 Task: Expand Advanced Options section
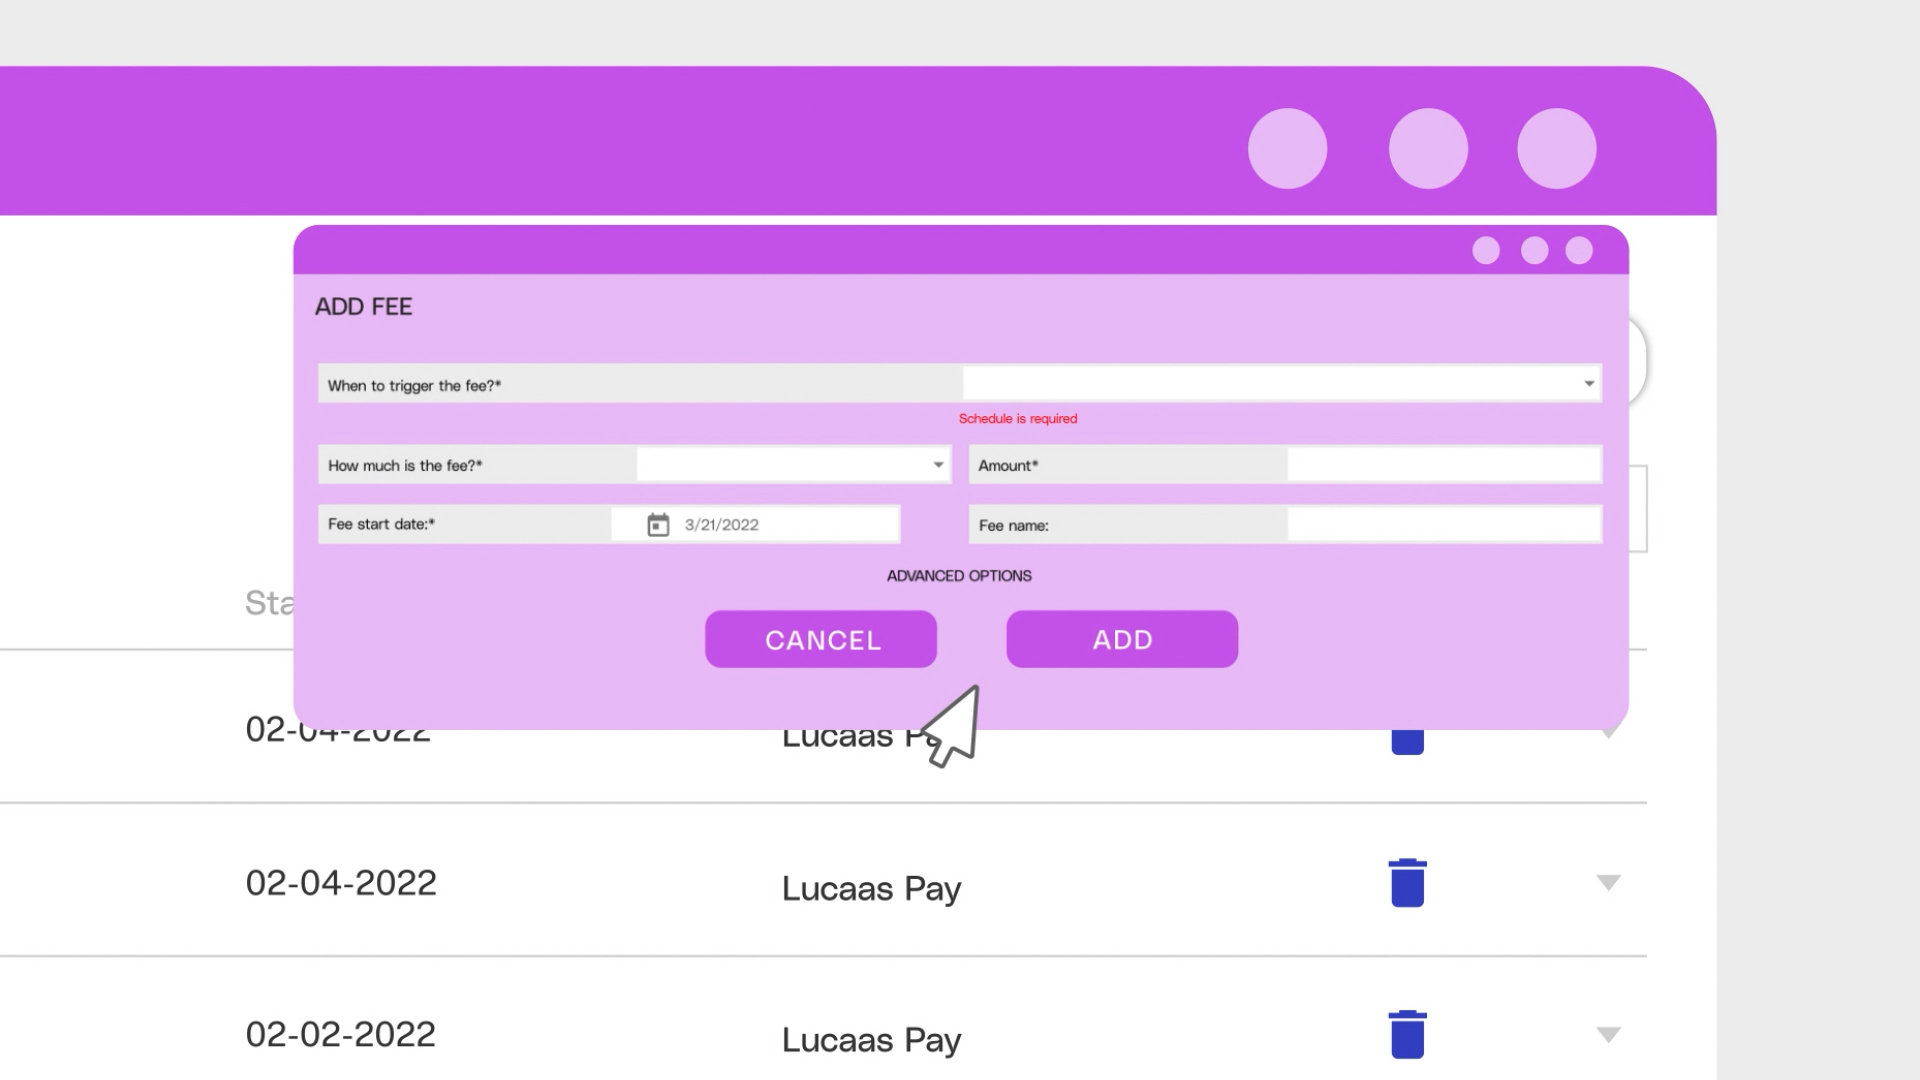[x=959, y=576]
